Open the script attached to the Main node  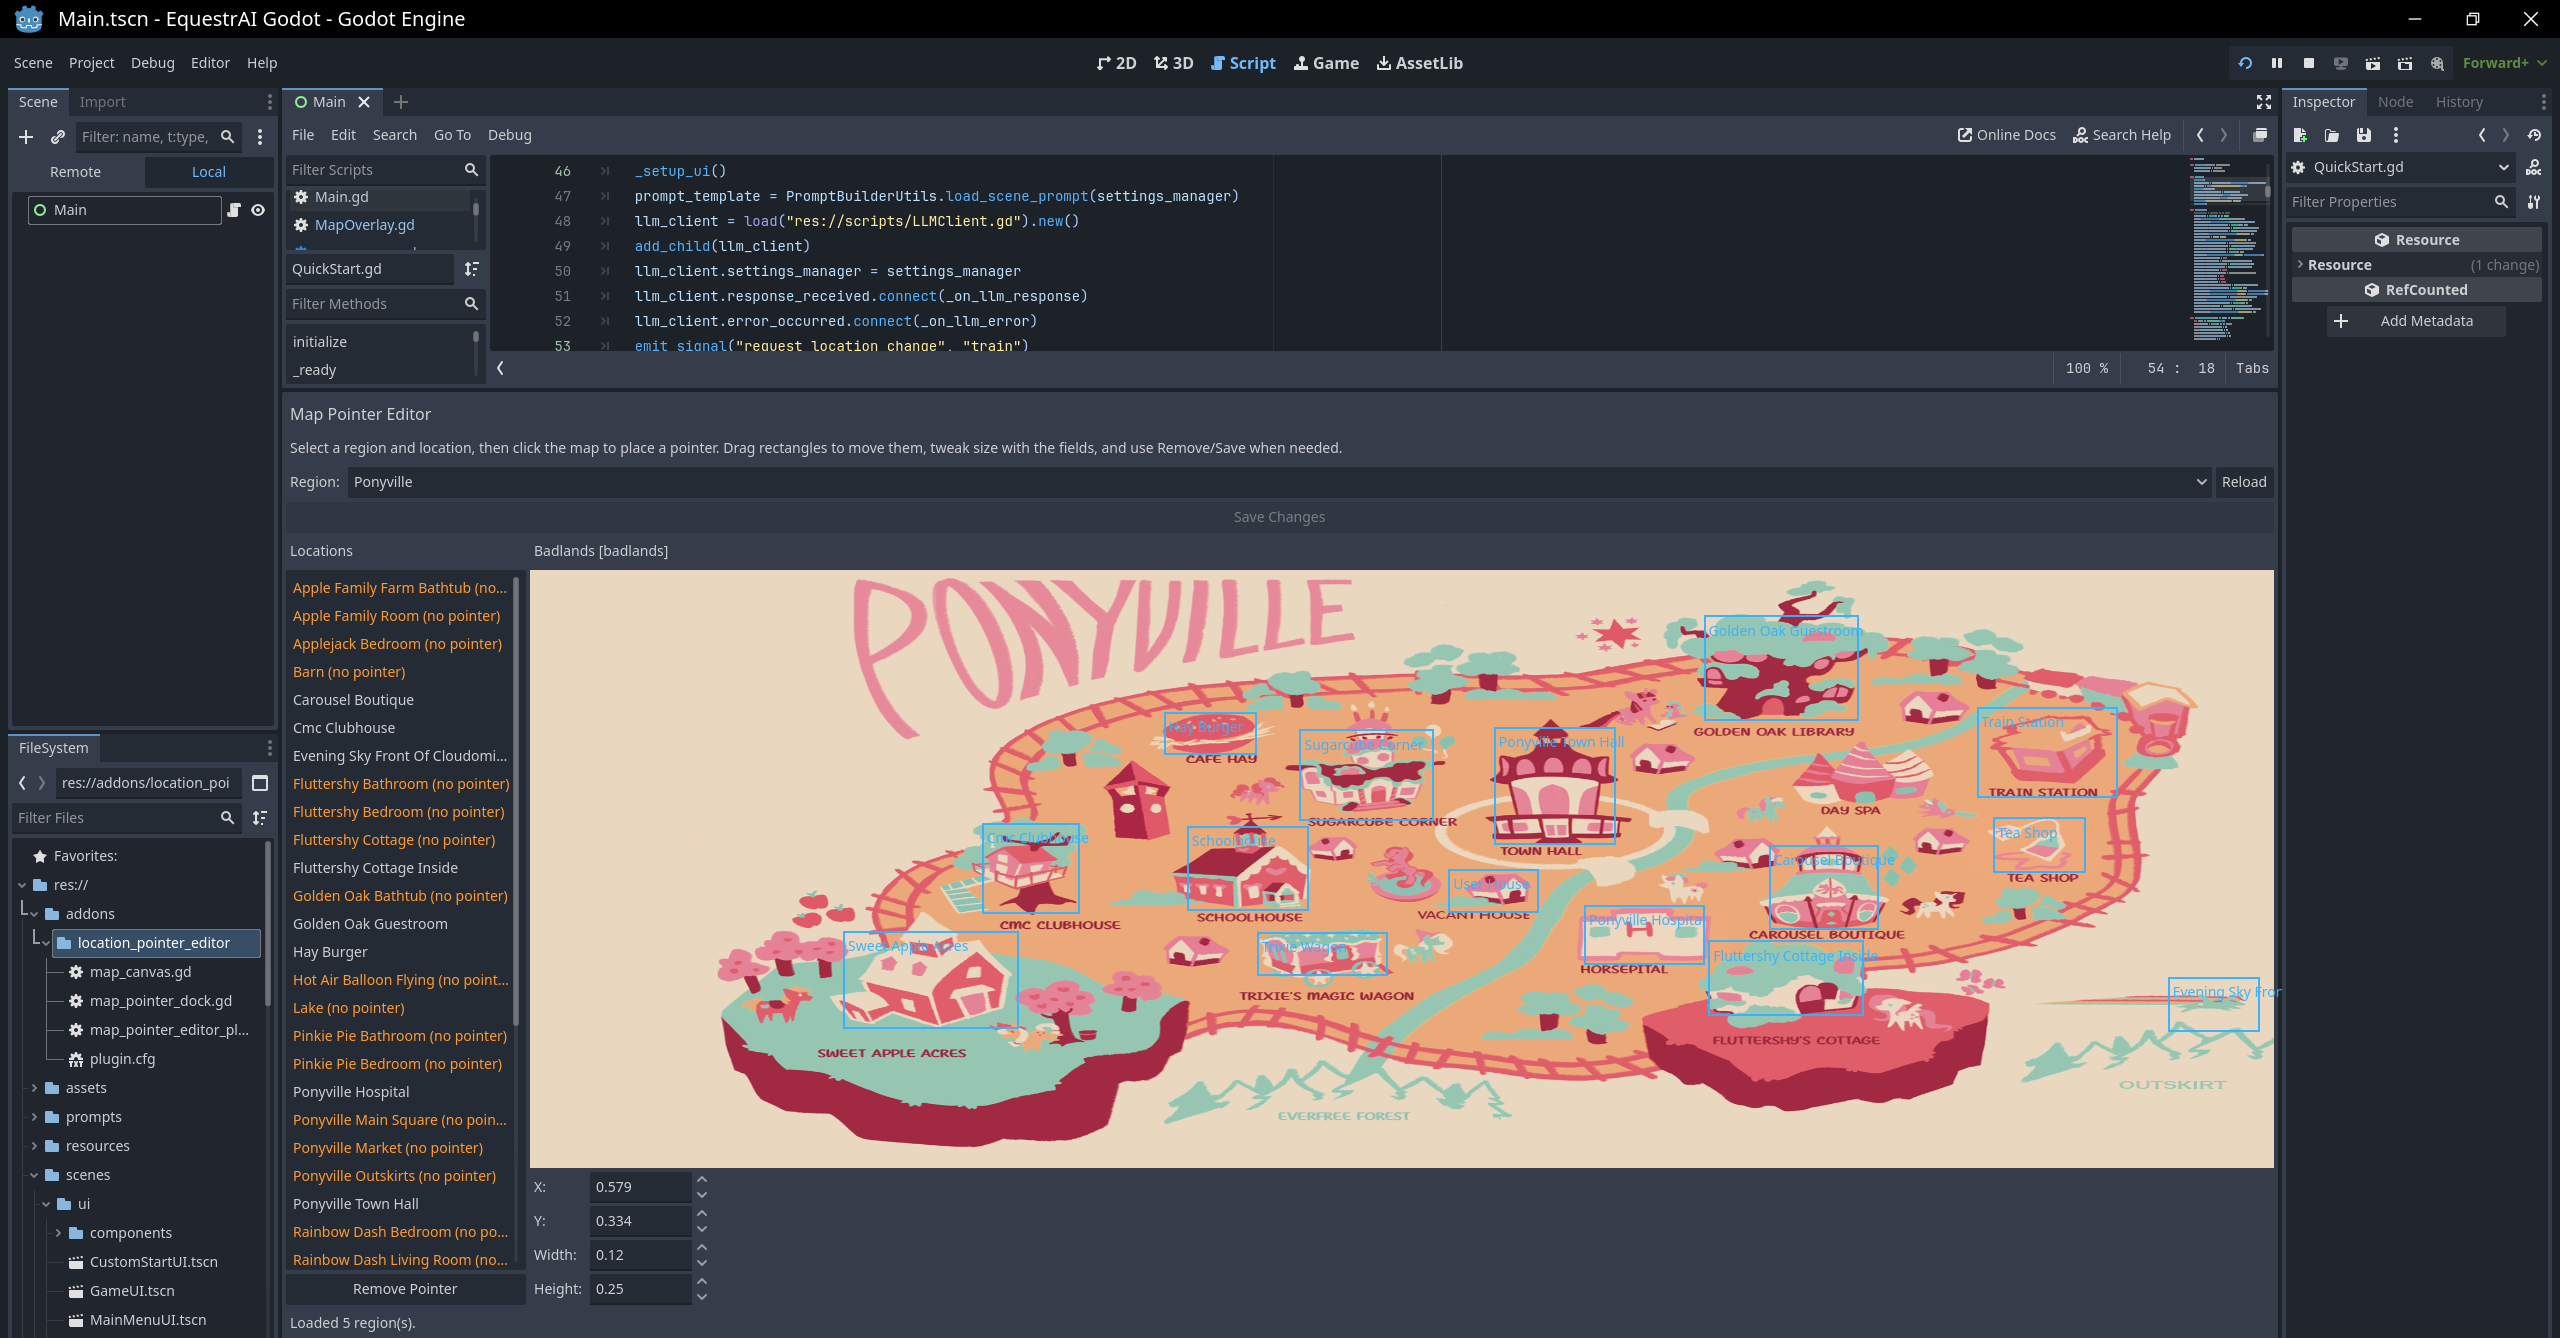234,210
